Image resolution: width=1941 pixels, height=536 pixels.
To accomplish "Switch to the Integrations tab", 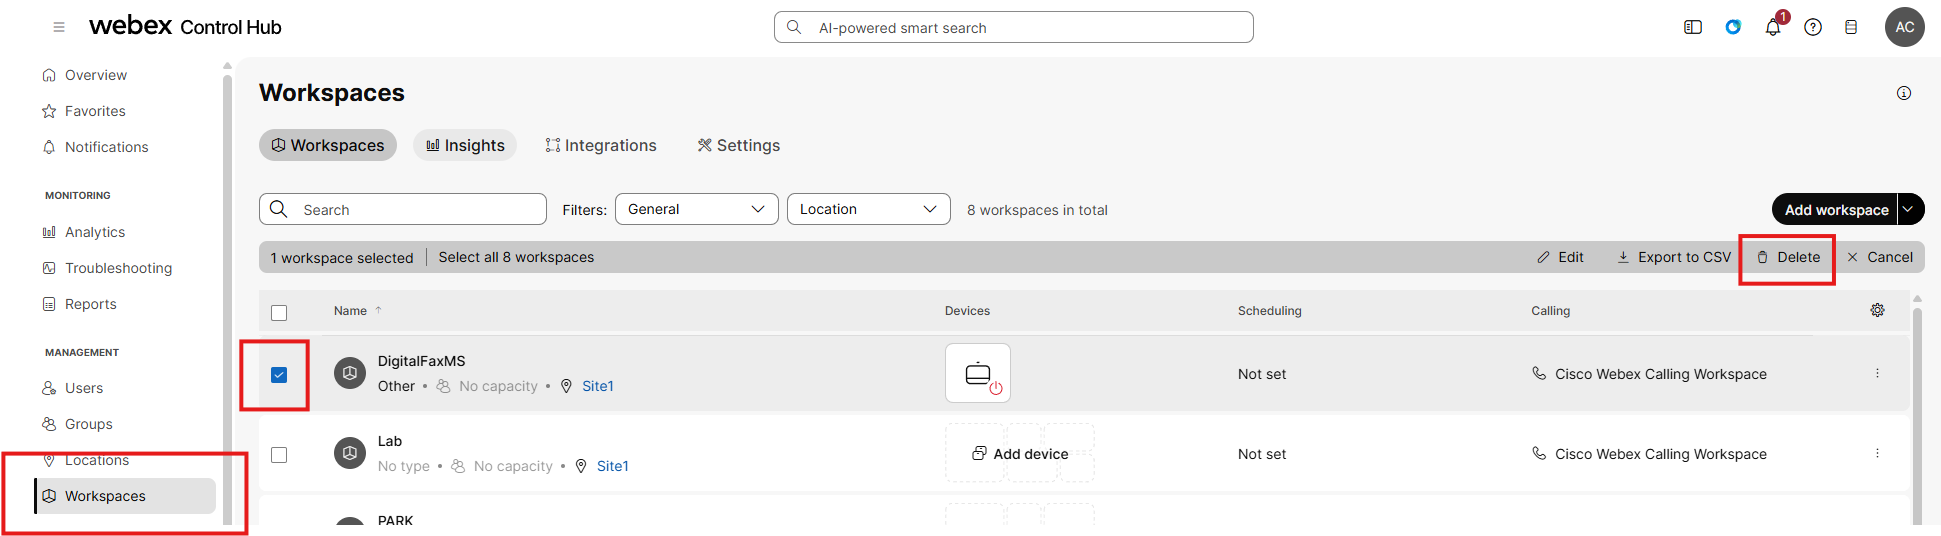I will coord(601,145).
